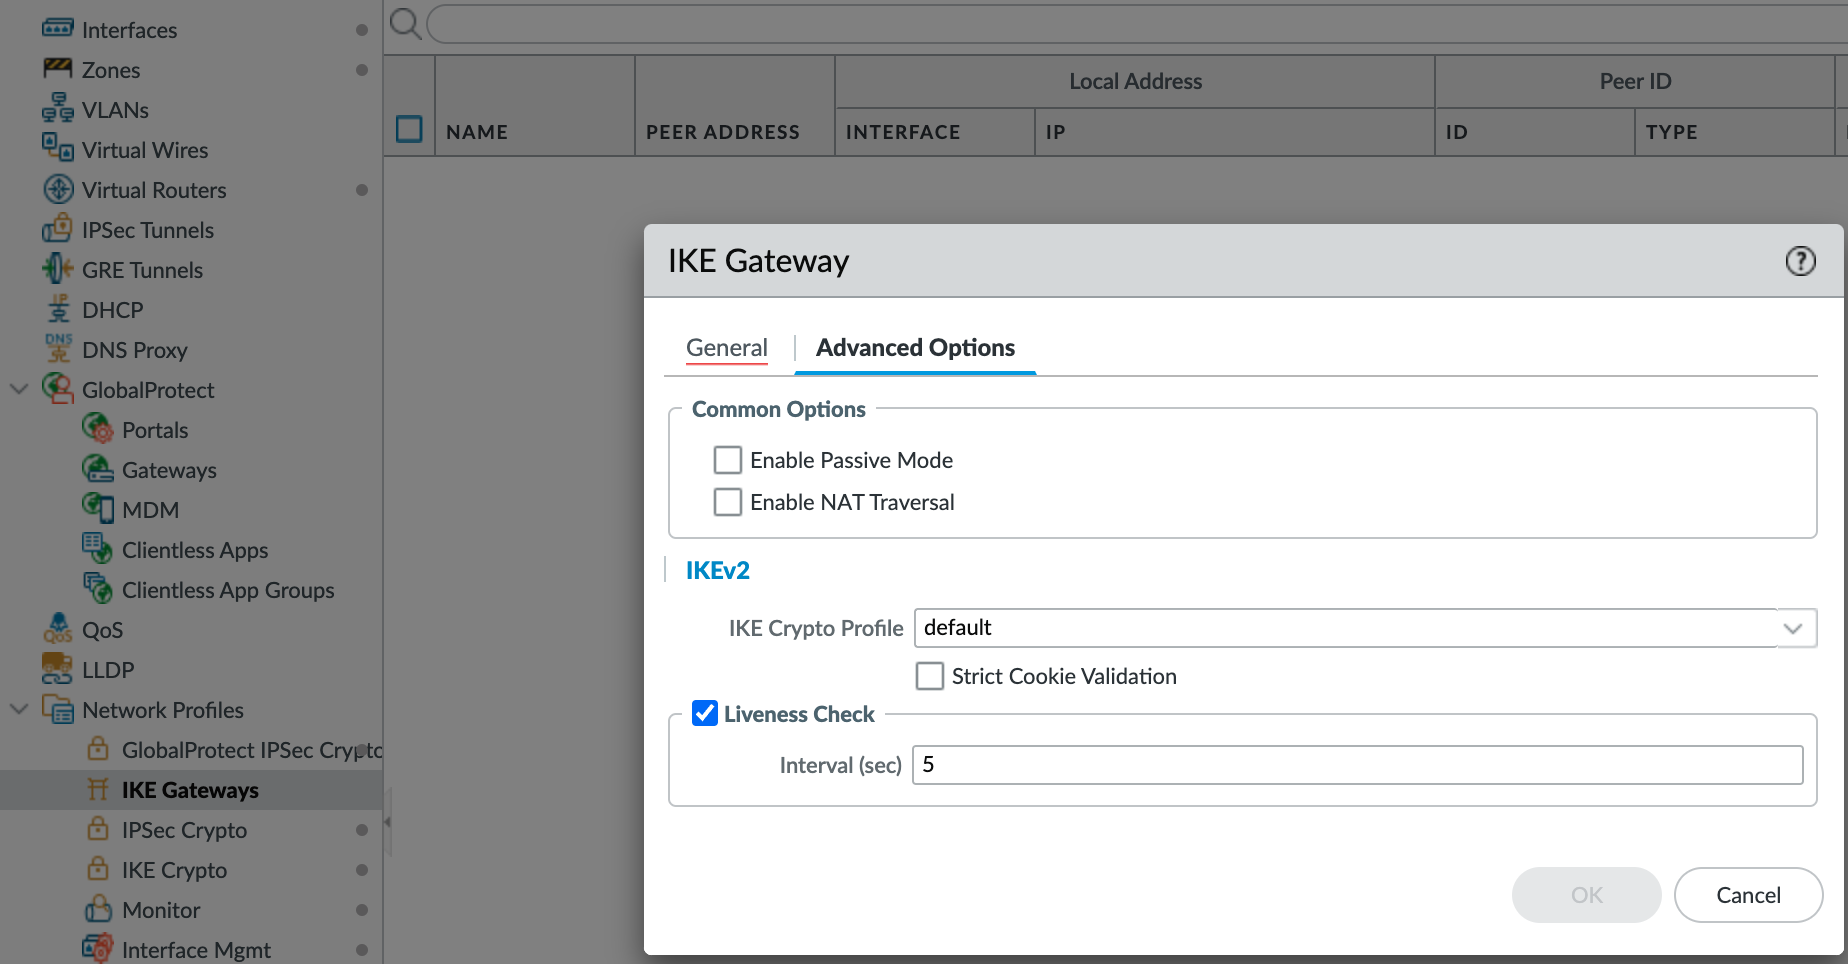Screen dimensions: 1848x964
Task: Open the IKE Crypto profiles page
Action: 176,869
